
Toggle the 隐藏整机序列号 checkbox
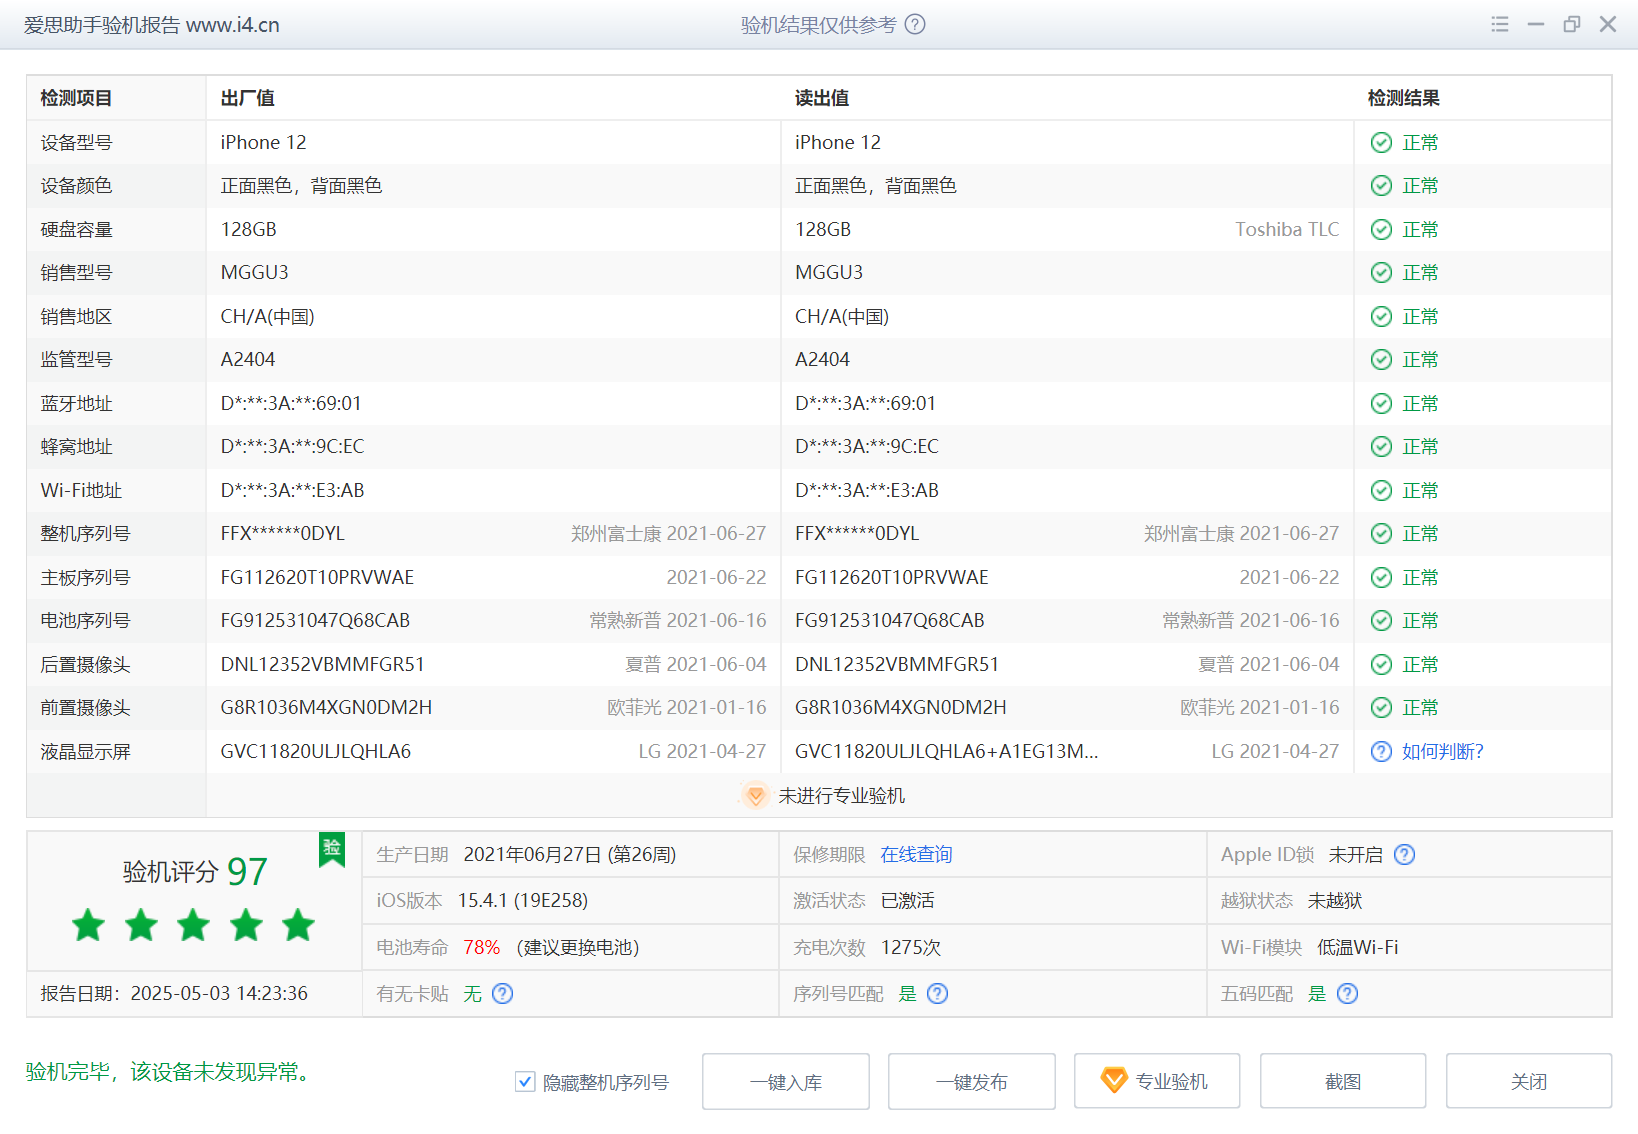(525, 1081)
